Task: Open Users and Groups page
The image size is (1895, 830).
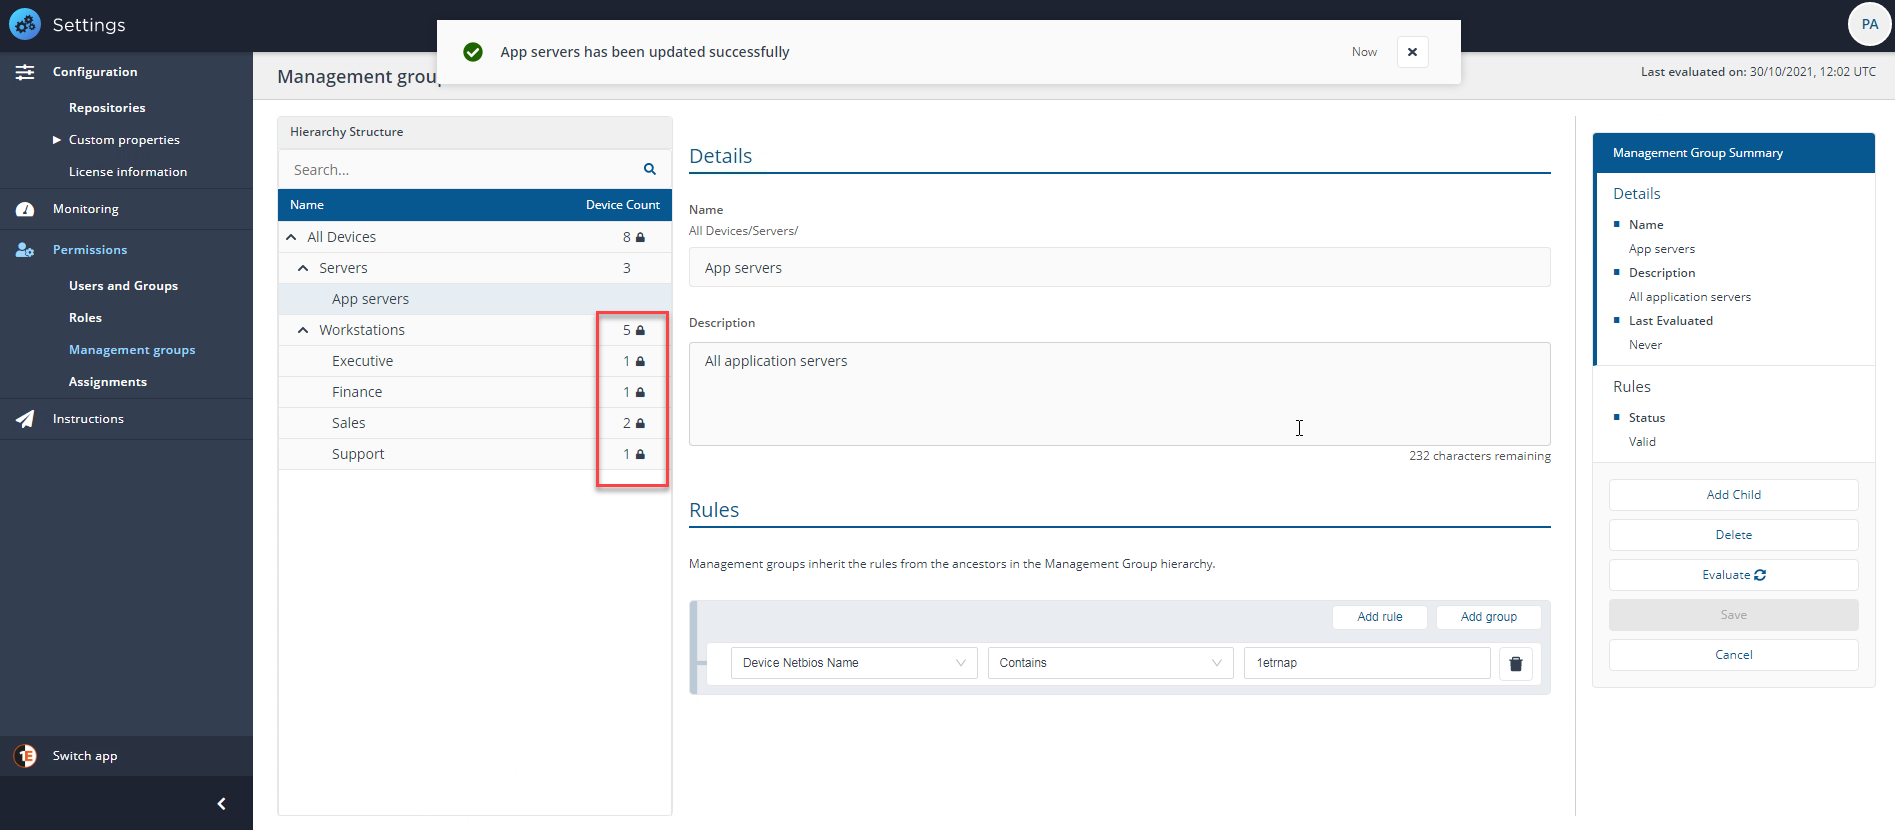Action: coord(123,286)
